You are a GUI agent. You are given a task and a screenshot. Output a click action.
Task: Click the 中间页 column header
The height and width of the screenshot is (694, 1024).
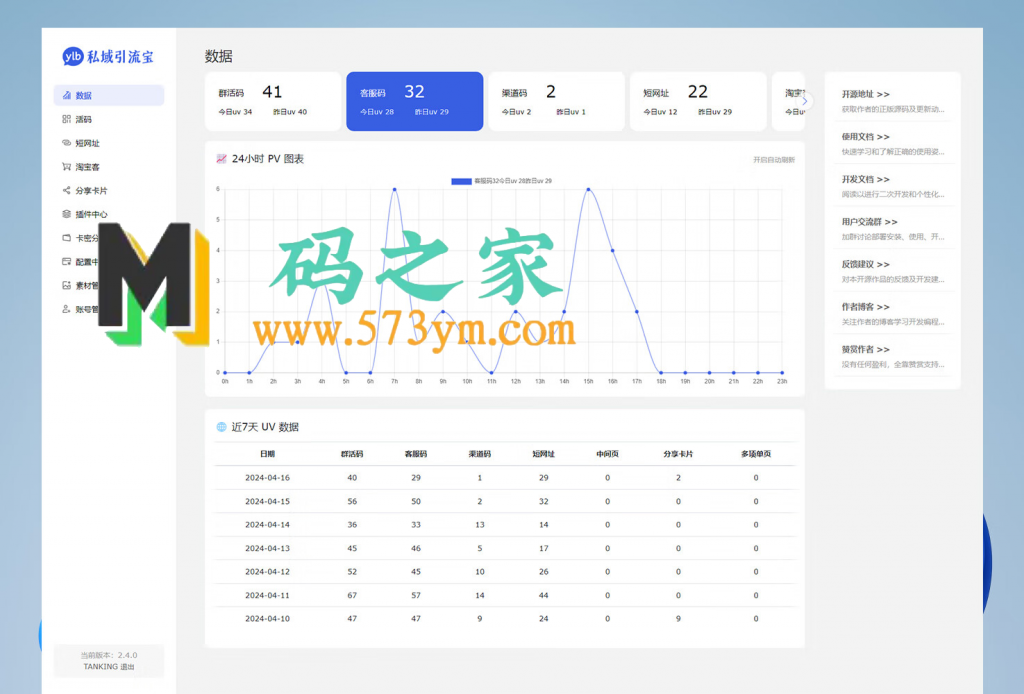(x=607, y=454)
